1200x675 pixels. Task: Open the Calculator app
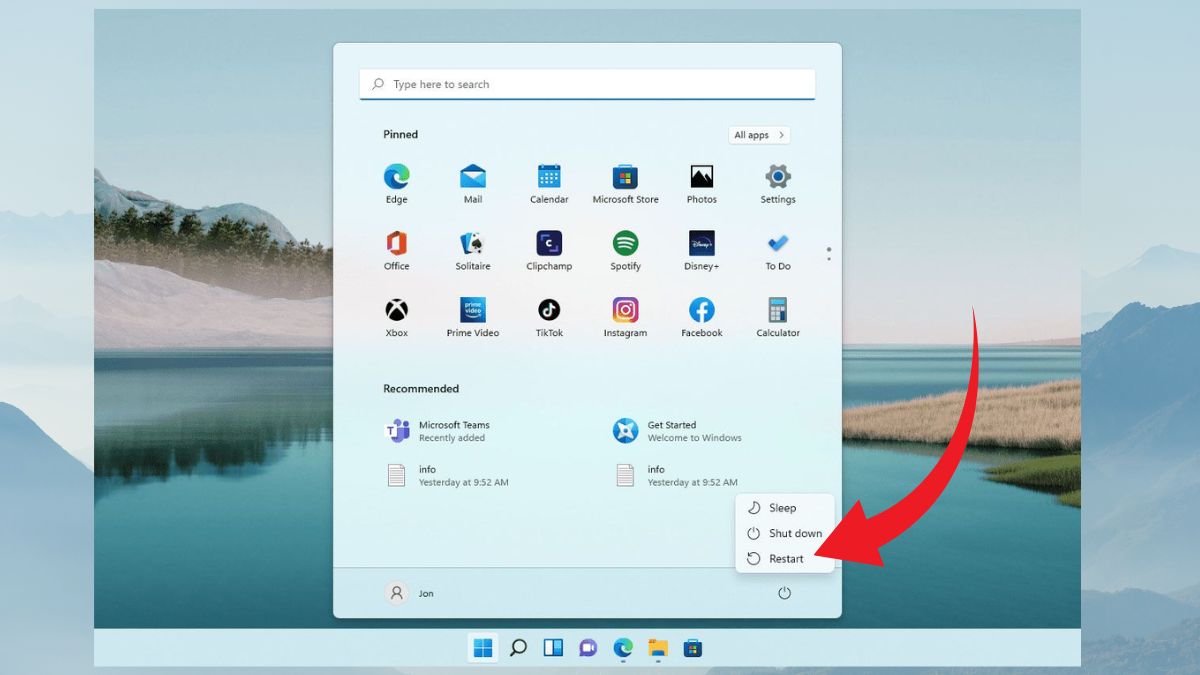[778, 318]
